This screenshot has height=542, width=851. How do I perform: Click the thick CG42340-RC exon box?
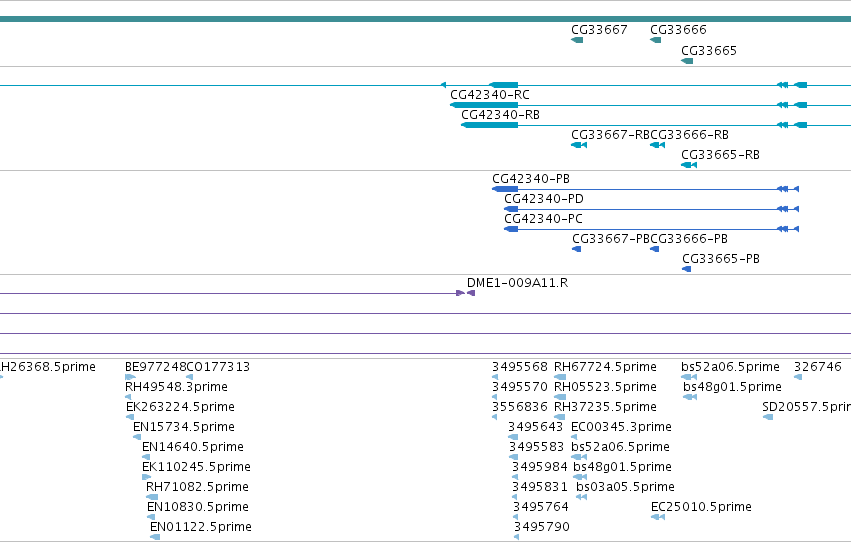[x=484, y=105]
